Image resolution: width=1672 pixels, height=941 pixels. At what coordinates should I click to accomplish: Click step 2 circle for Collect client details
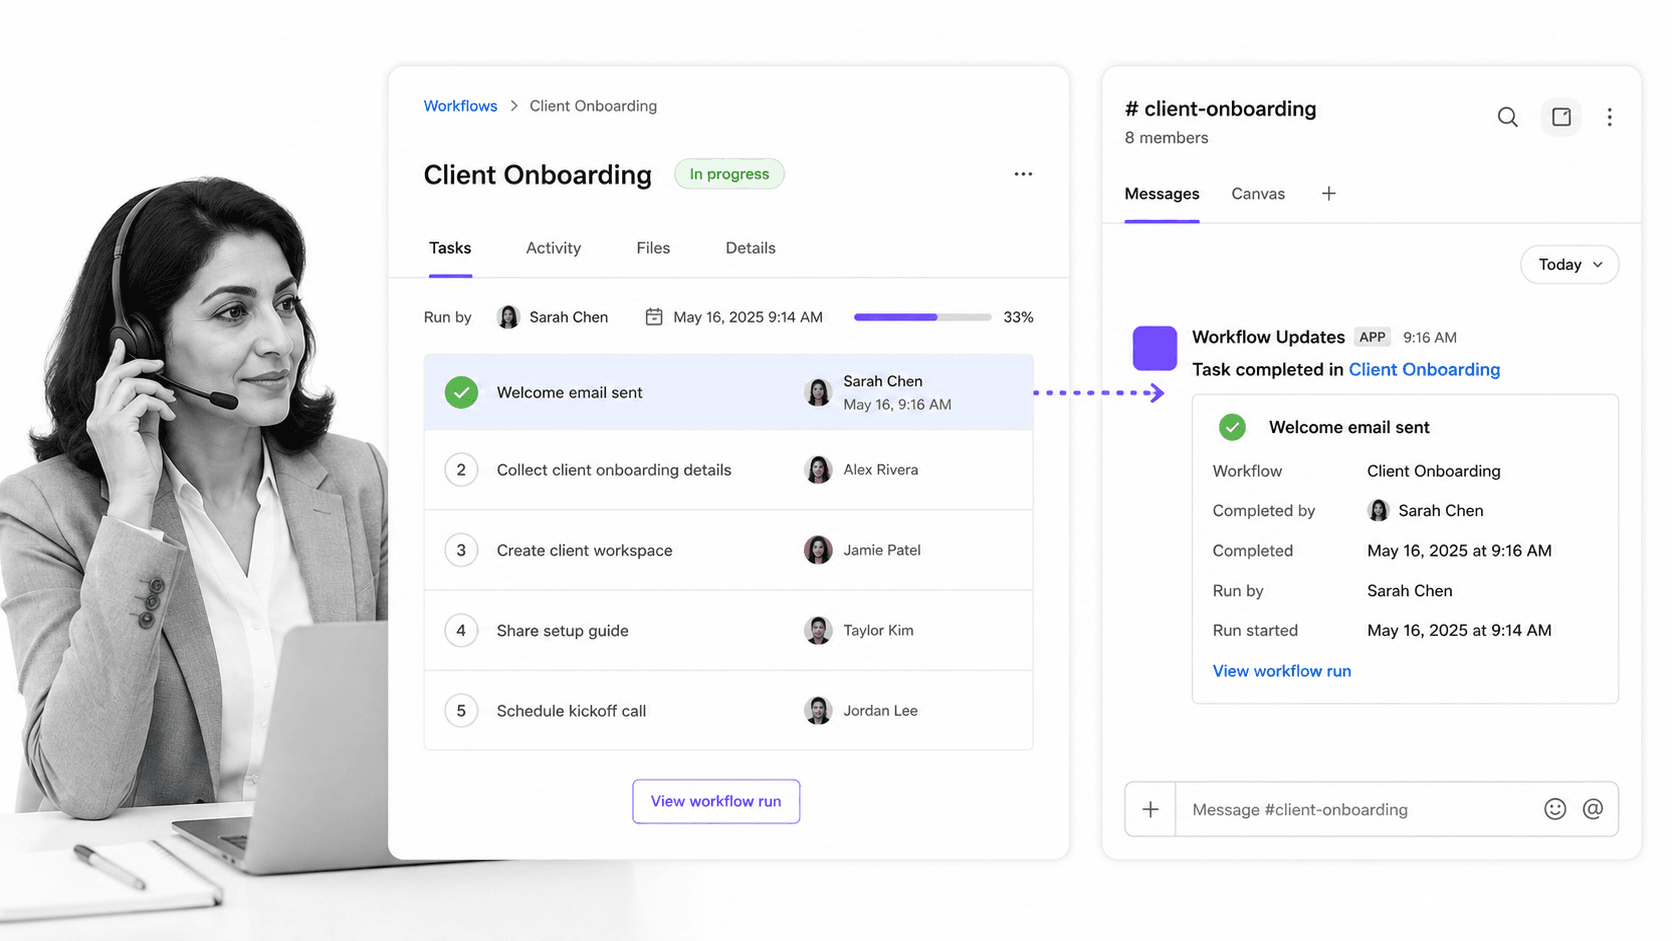click(x=461, y=470)
